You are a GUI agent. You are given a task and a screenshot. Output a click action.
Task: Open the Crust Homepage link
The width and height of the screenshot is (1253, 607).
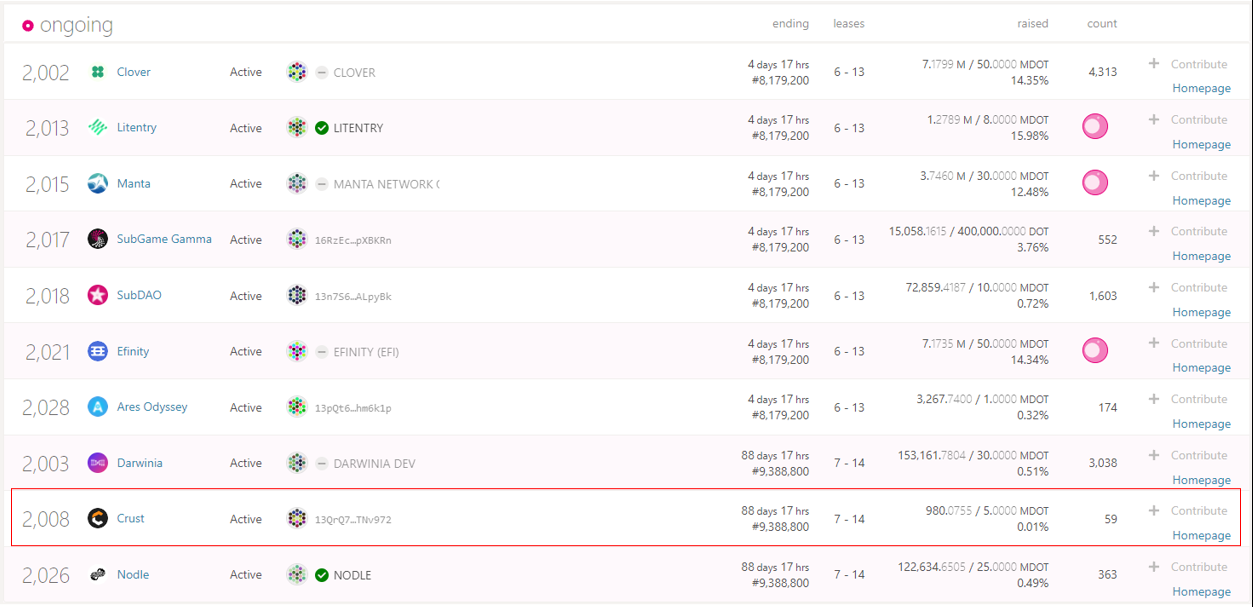click(x=1201, y=535)
